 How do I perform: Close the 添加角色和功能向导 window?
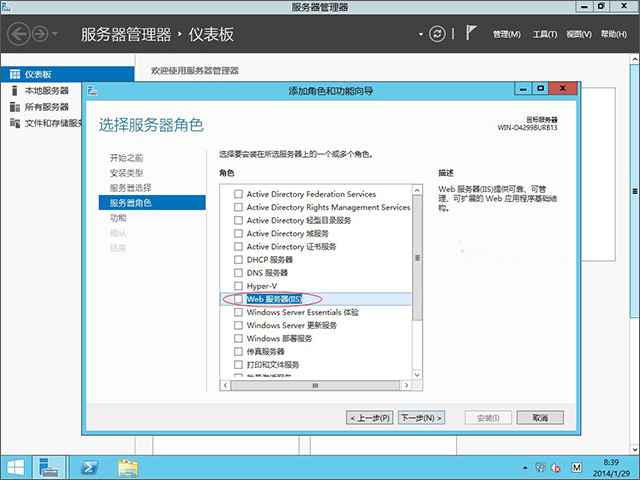pos(563,88)
